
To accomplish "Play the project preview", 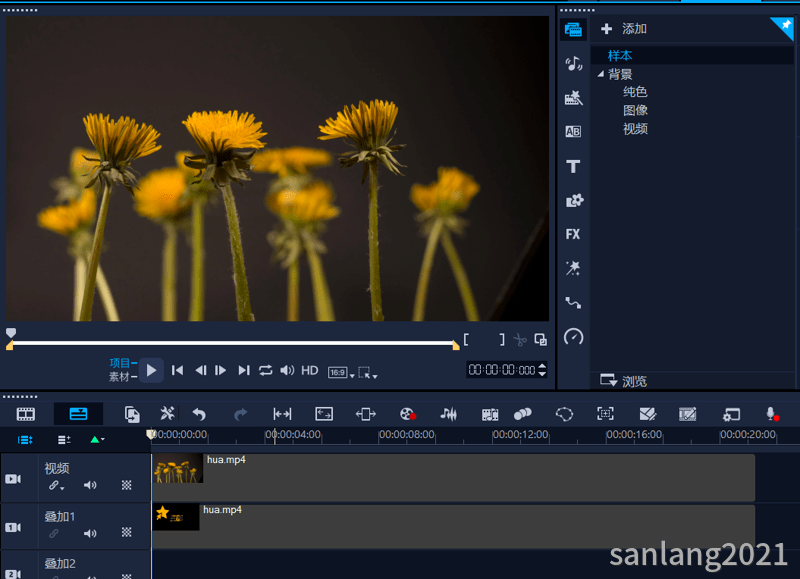I will click(x=151, y=370).
